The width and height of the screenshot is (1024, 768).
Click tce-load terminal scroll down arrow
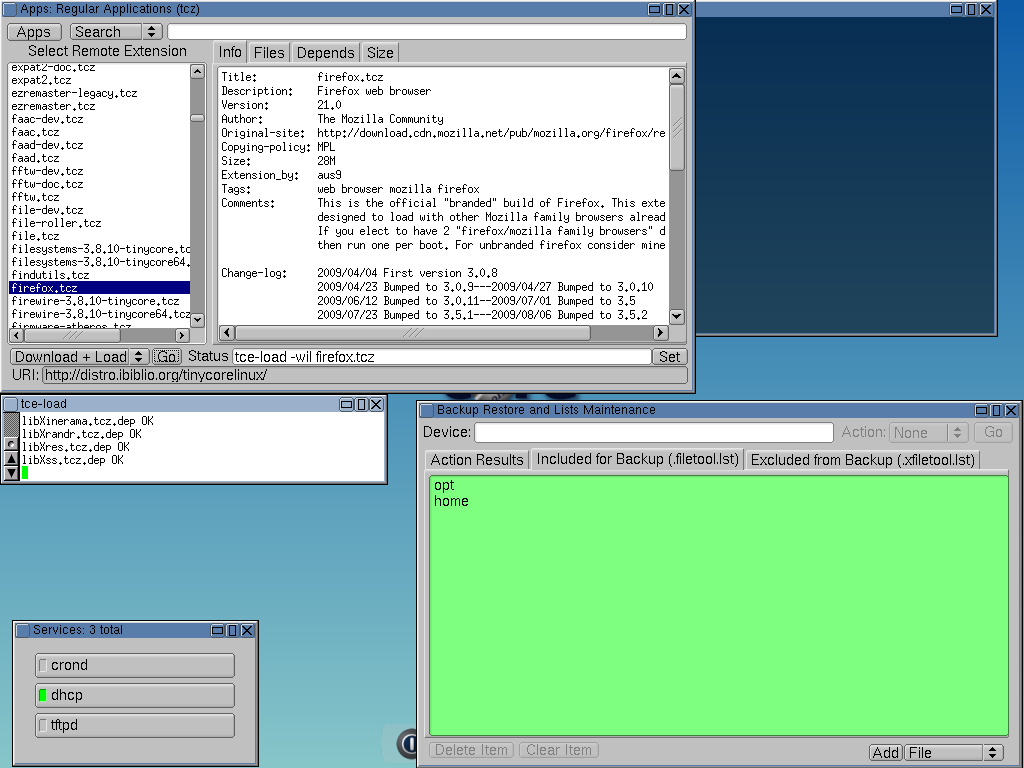pos(11,473)
